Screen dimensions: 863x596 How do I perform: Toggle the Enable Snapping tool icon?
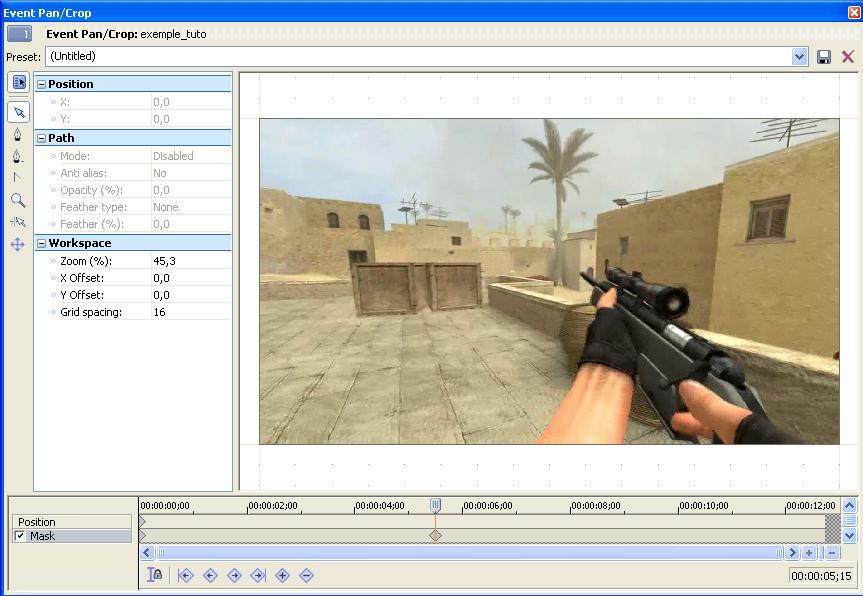[18, 222]
